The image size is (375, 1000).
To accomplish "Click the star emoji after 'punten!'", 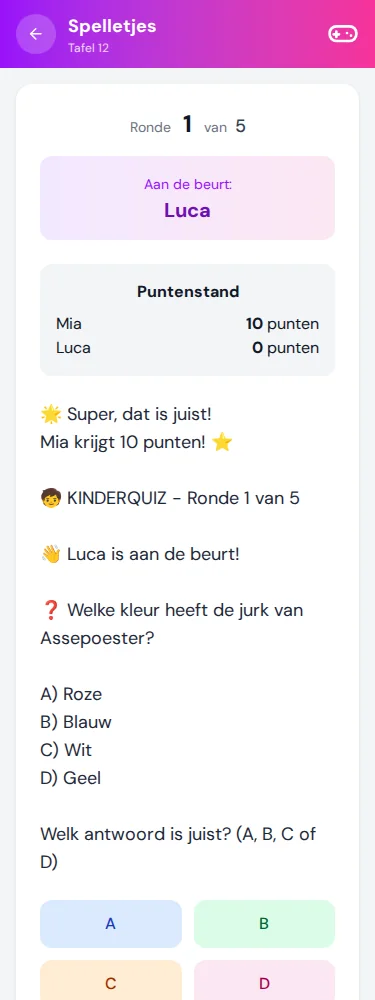I will (x=221, y=443).
